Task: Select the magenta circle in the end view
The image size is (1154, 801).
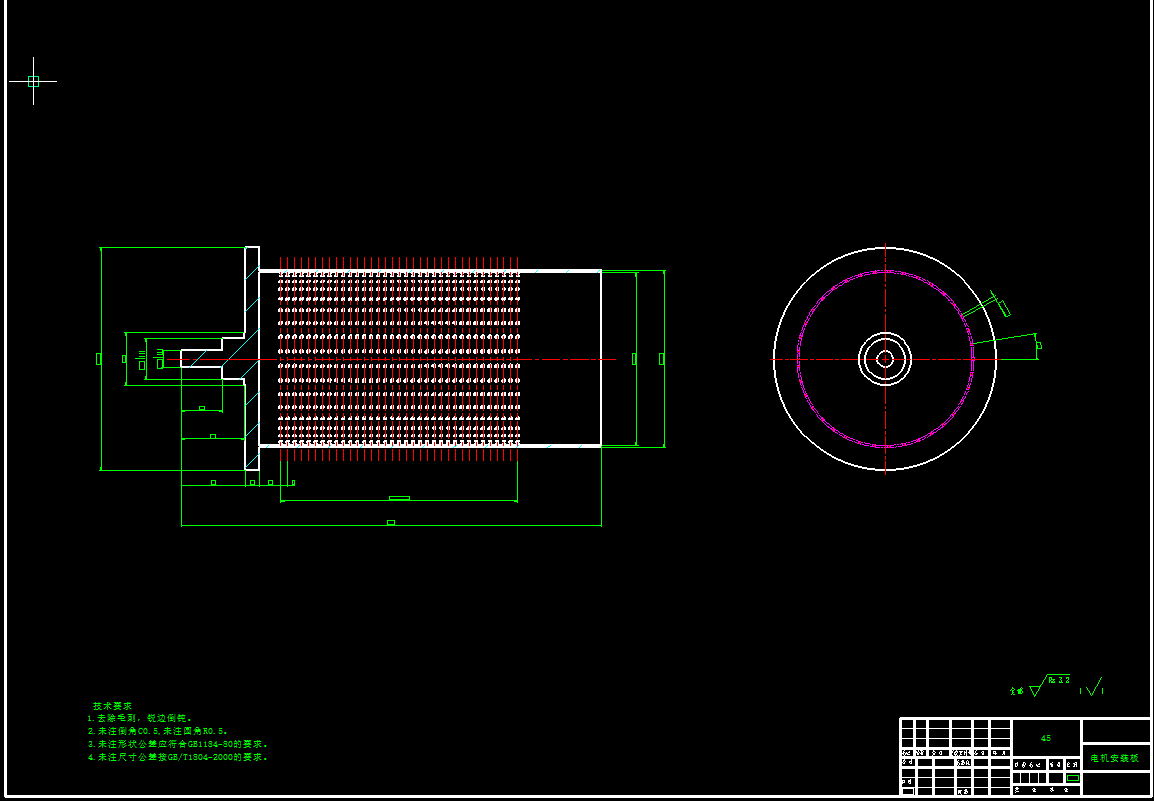Action: pos(885,359)
